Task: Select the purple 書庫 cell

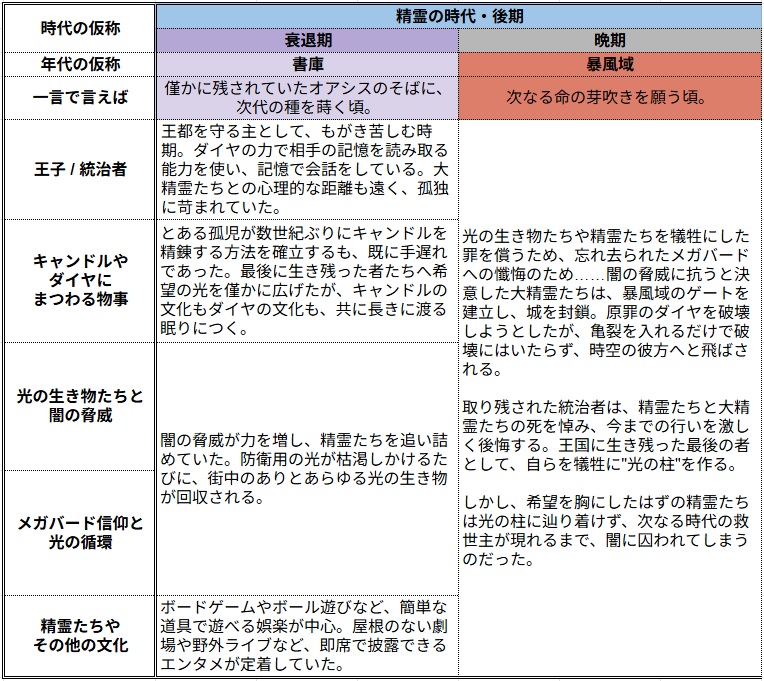Action: [308, 64]
